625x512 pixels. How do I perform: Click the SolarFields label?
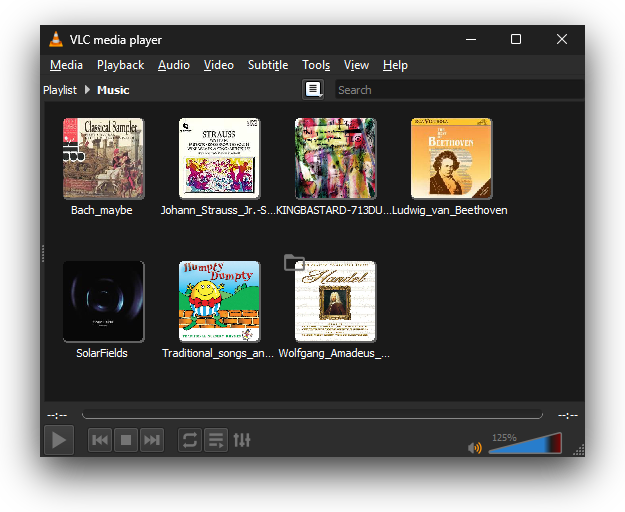pyautogui.click(x=102, y=353)
